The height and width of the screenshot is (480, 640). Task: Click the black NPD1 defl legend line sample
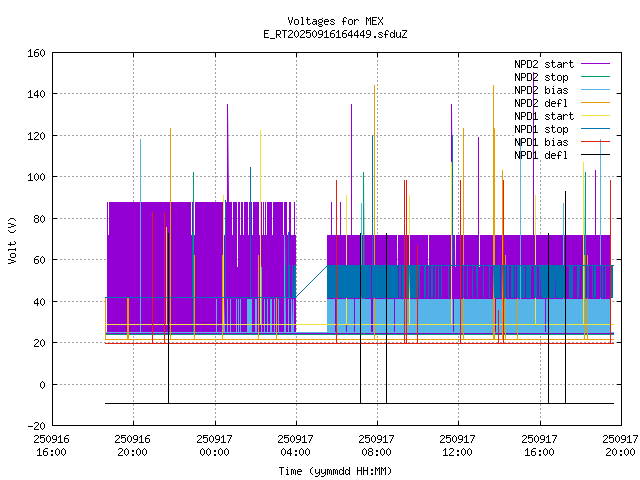[594, 155]
